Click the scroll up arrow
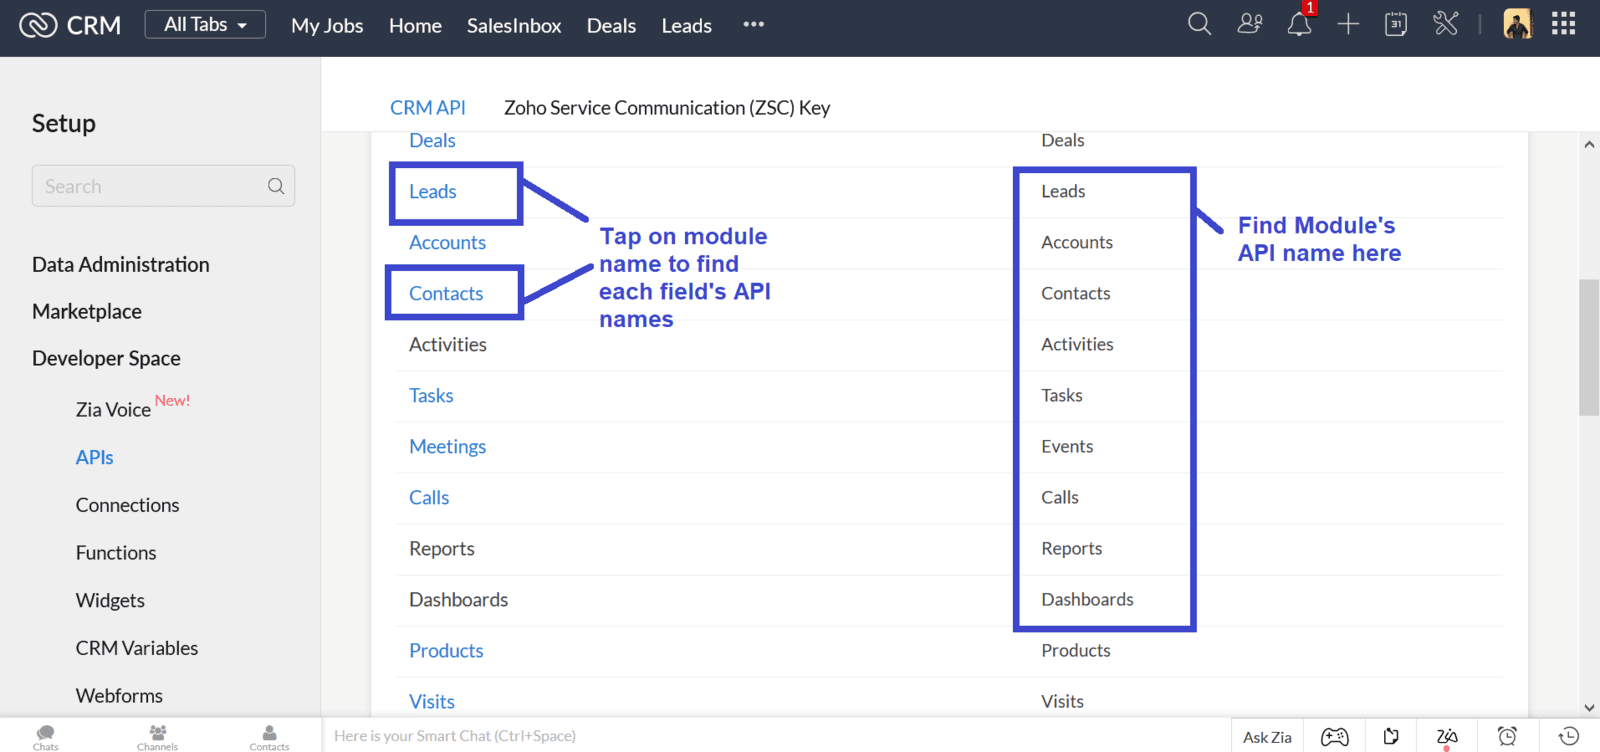This screenshot has width=1600, height=752. [1589, 144]
